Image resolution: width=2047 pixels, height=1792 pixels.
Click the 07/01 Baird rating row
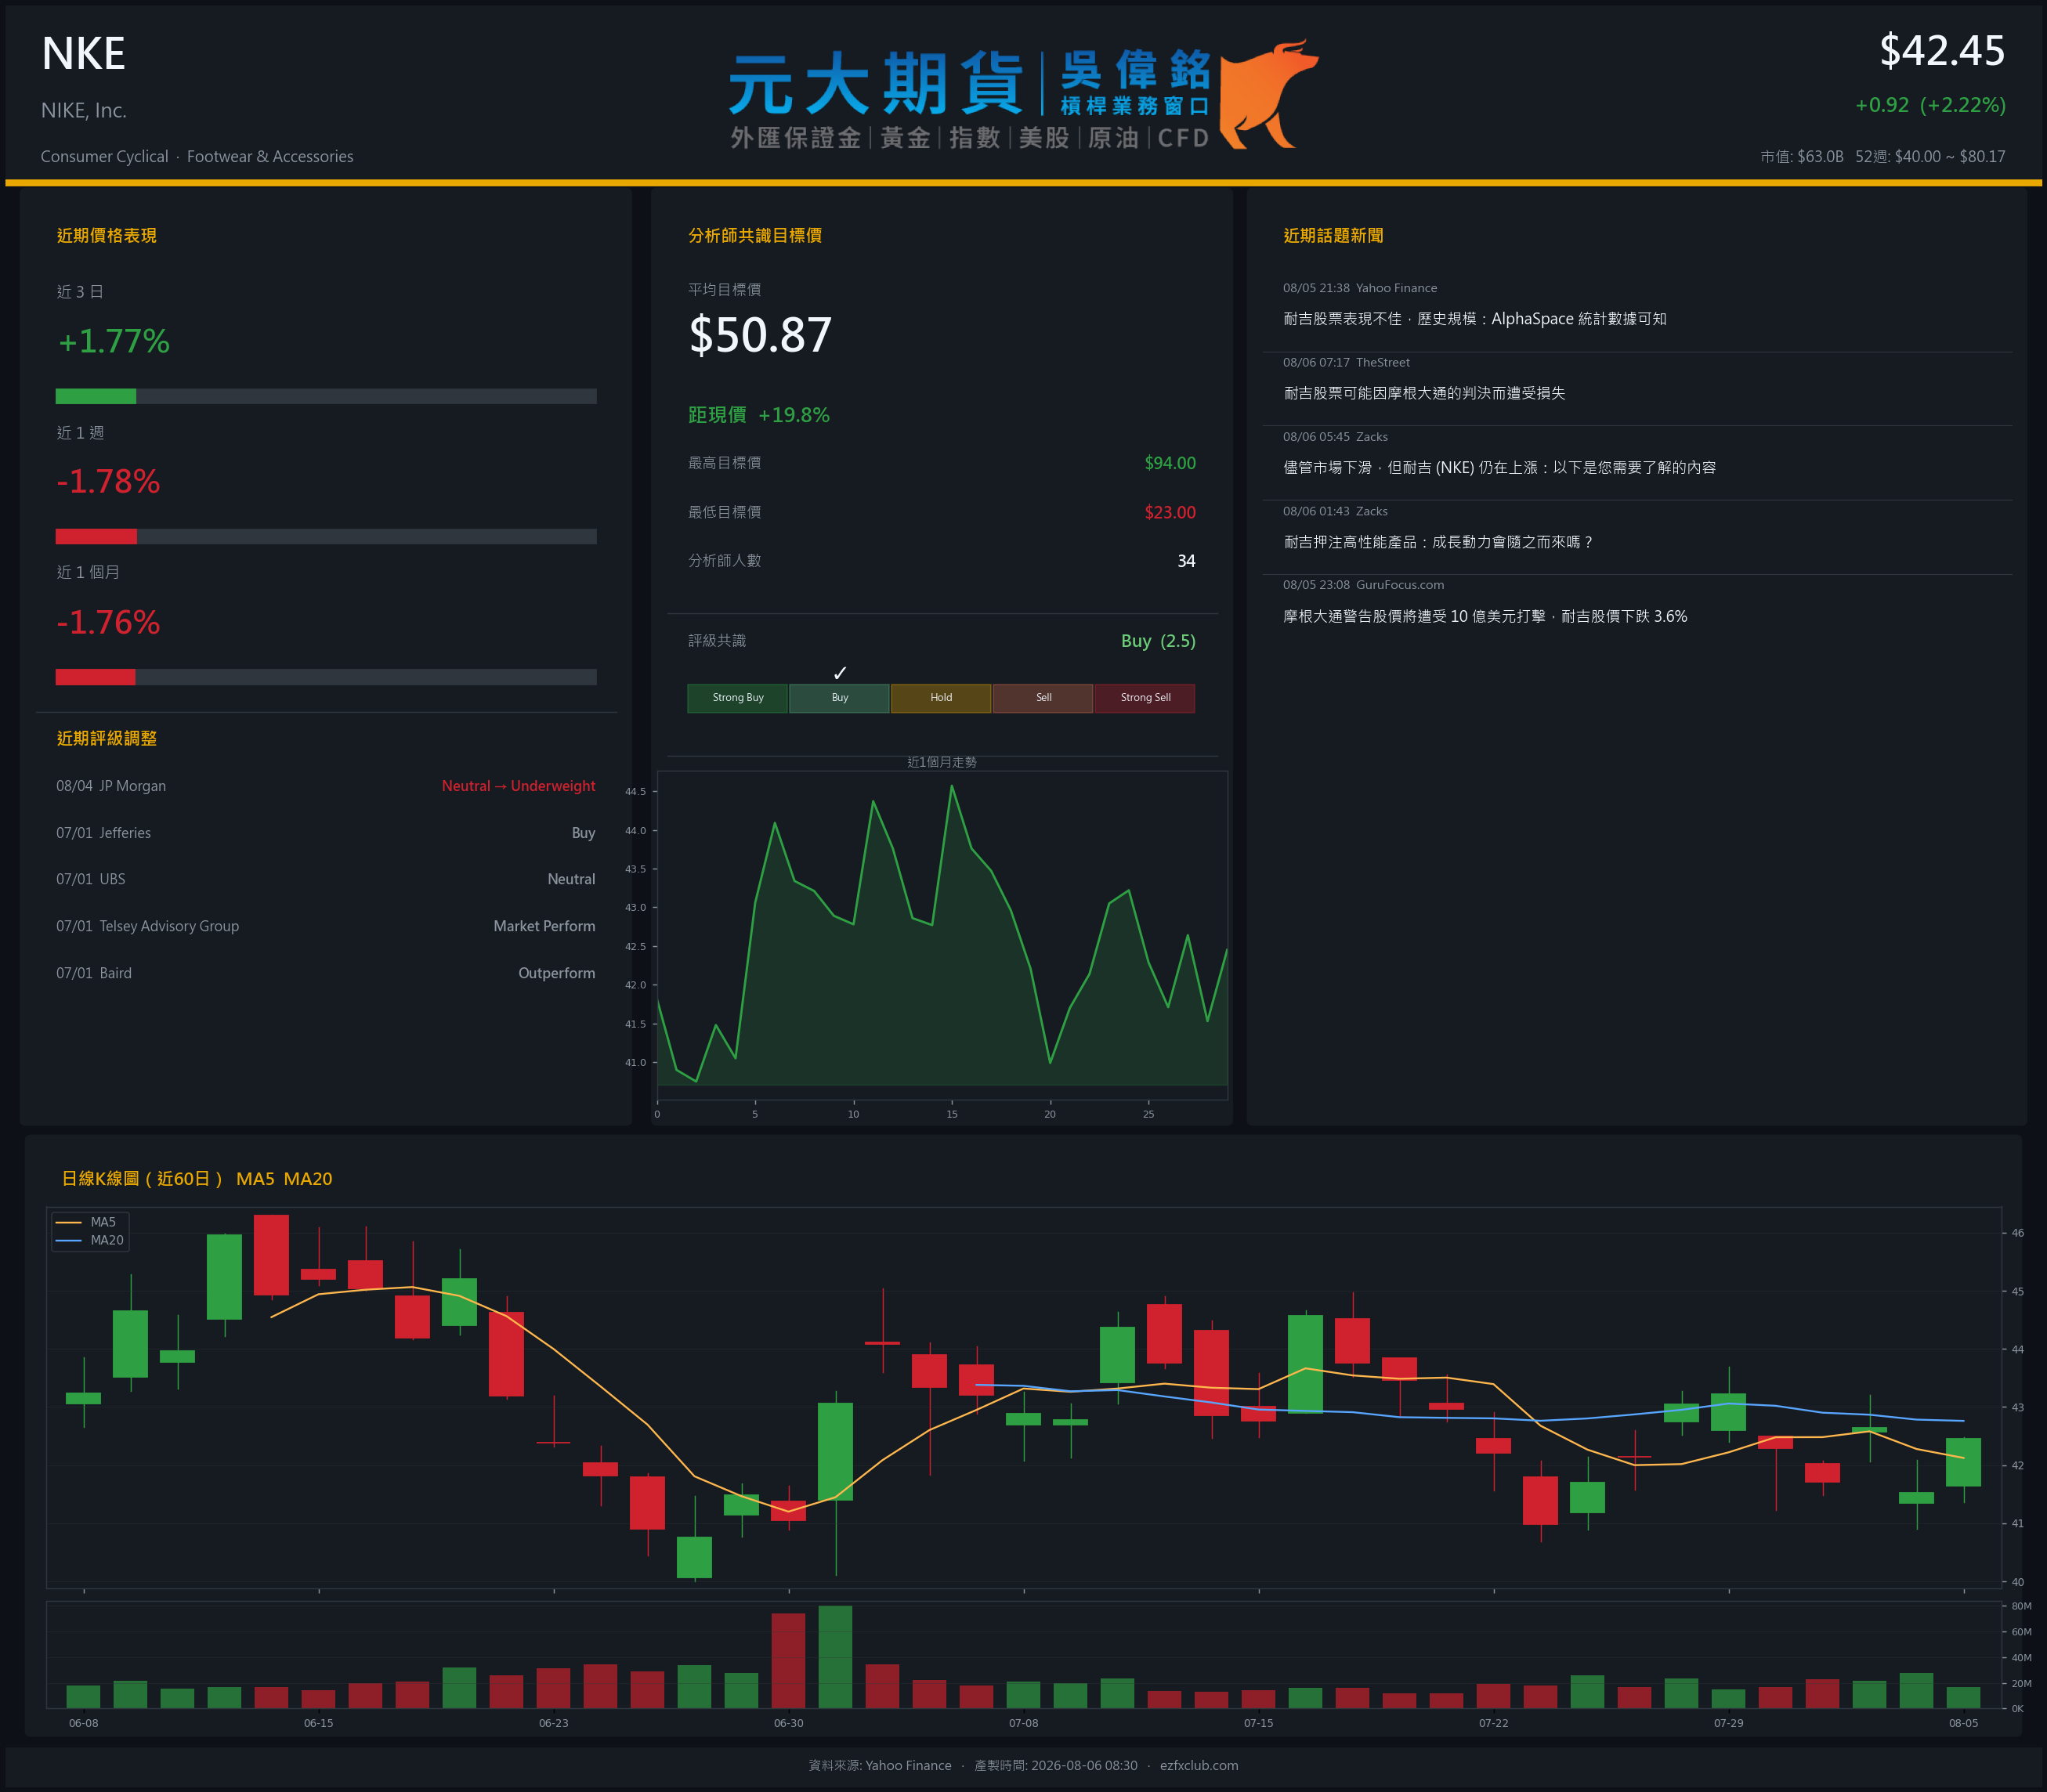[x=326, y=973]
